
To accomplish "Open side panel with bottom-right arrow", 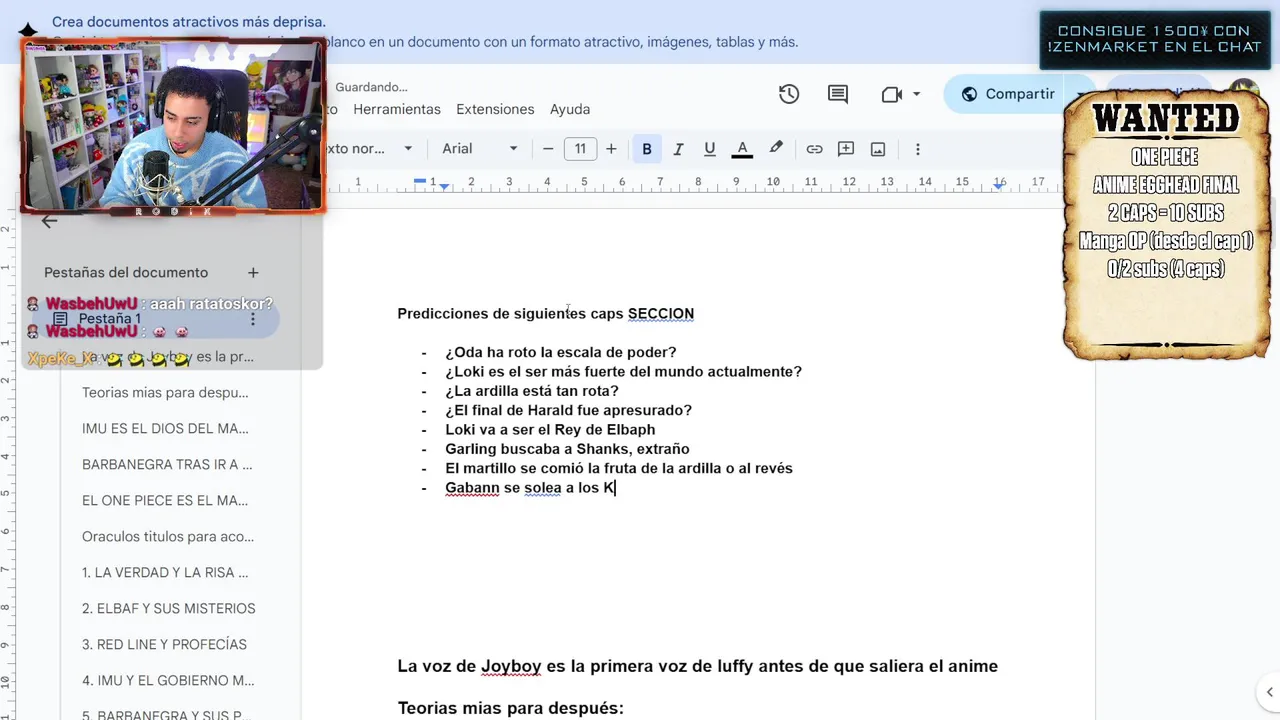I will coord(1269,691).
